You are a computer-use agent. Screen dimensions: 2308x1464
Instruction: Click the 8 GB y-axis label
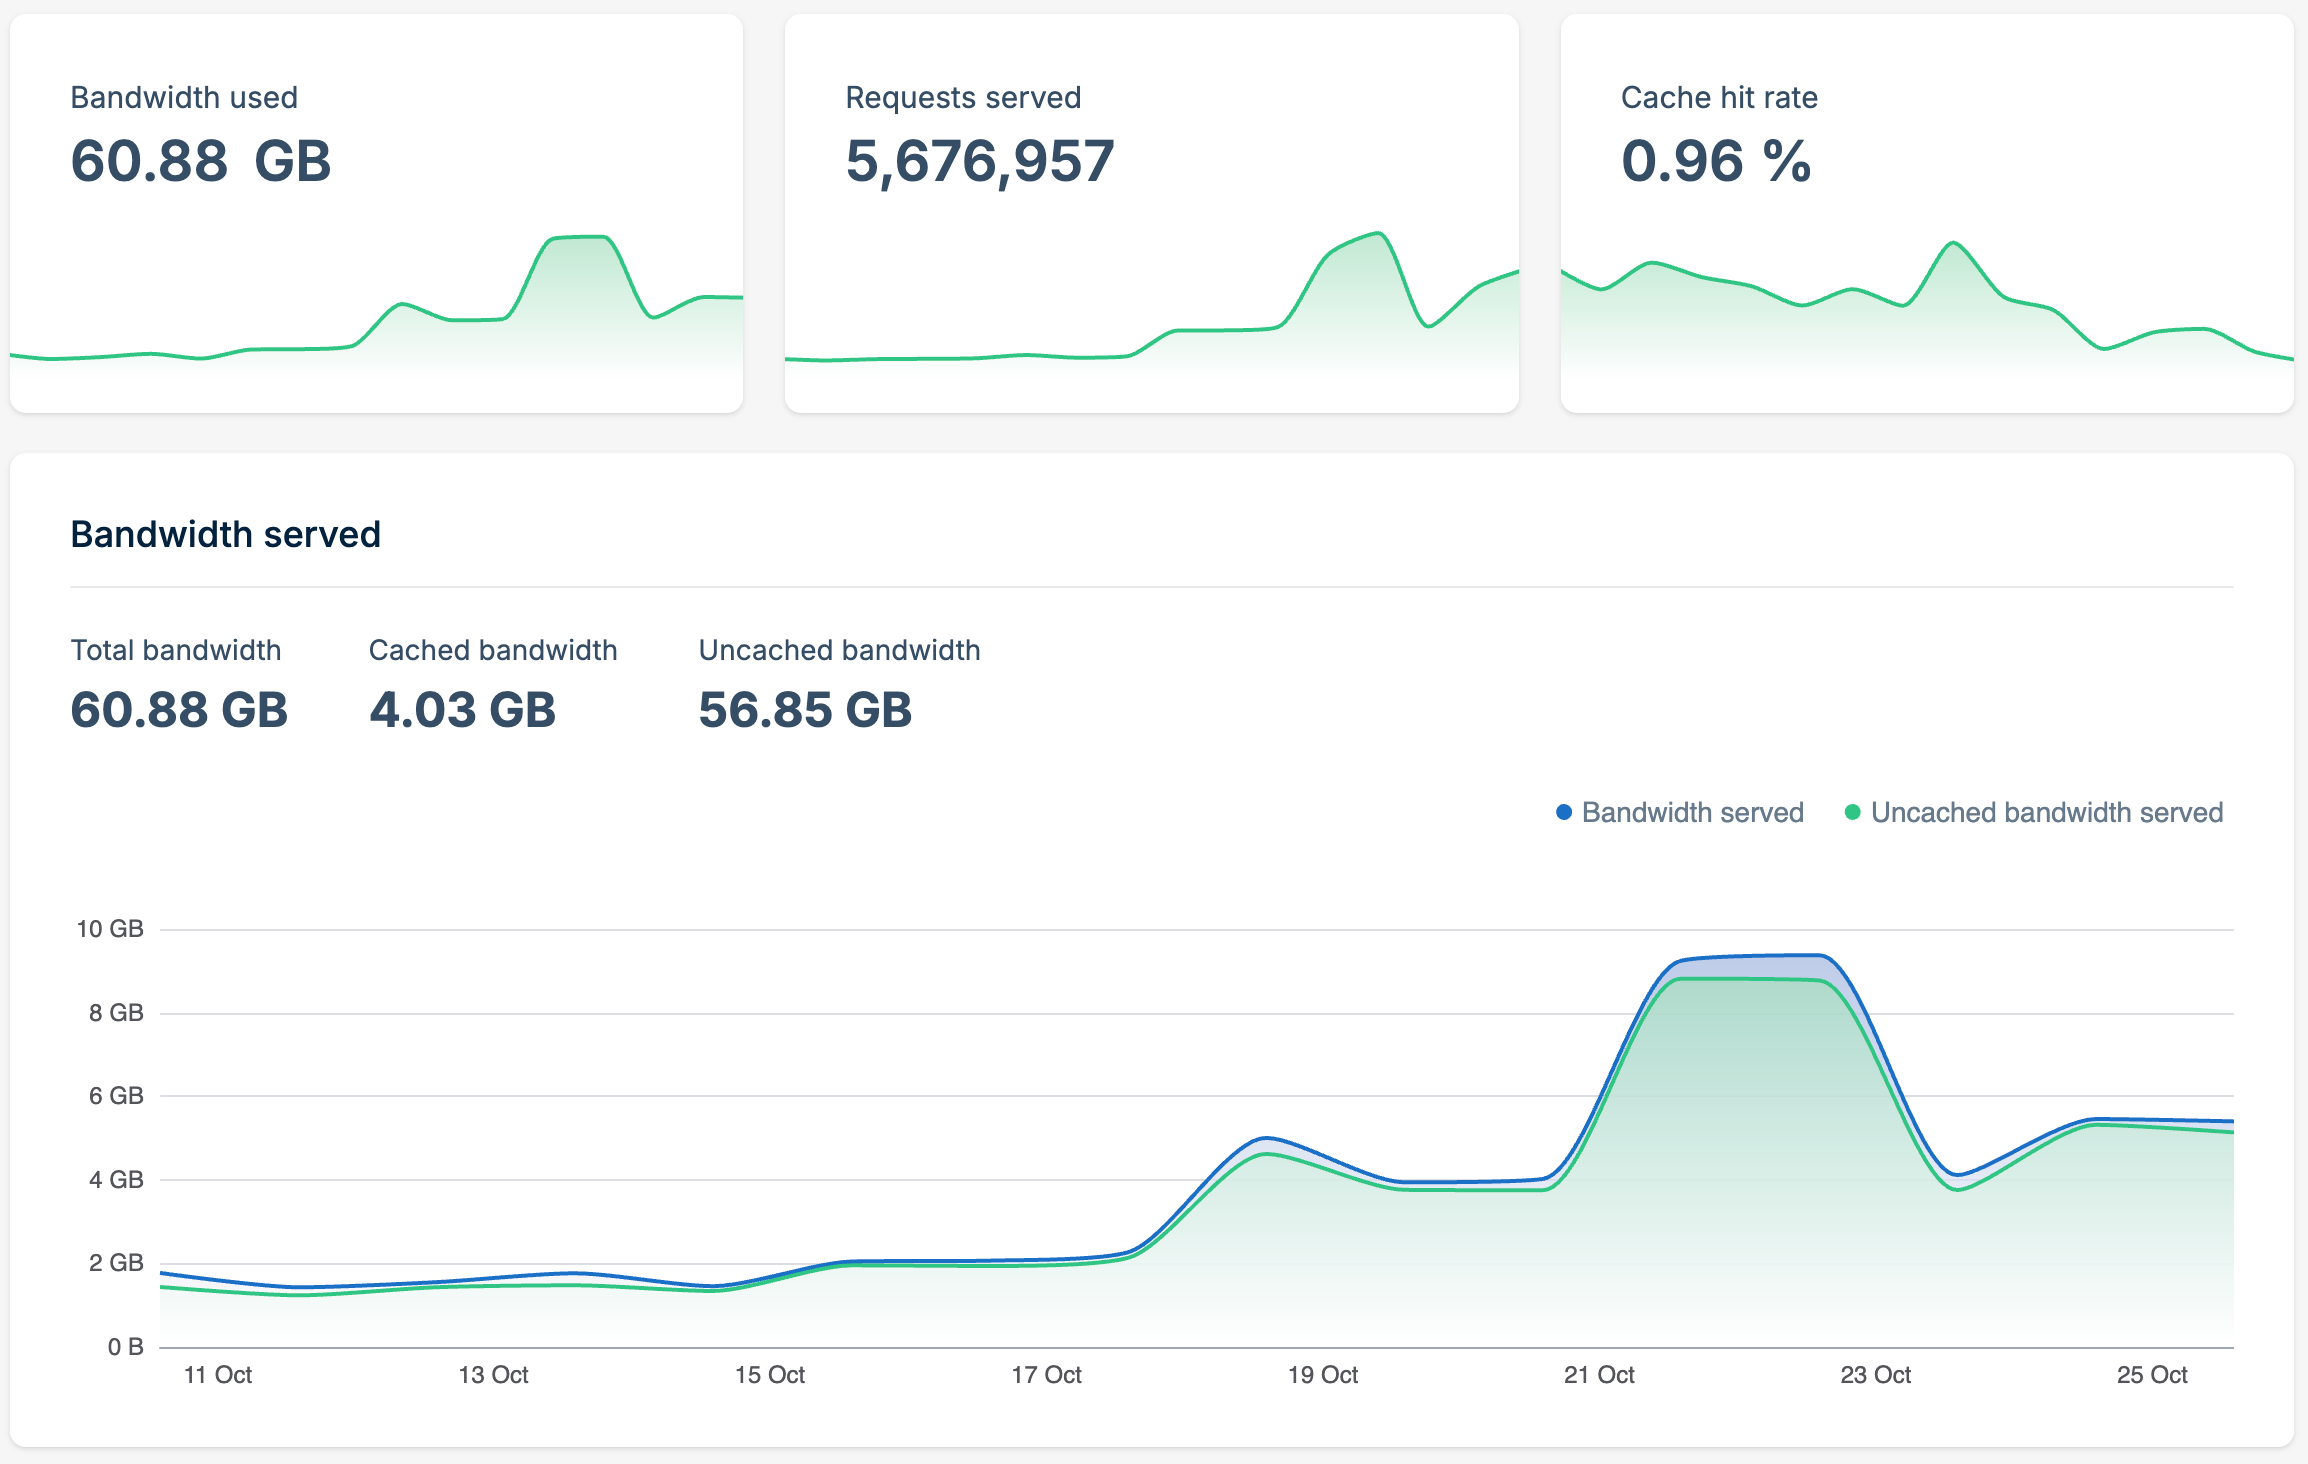116,1013
